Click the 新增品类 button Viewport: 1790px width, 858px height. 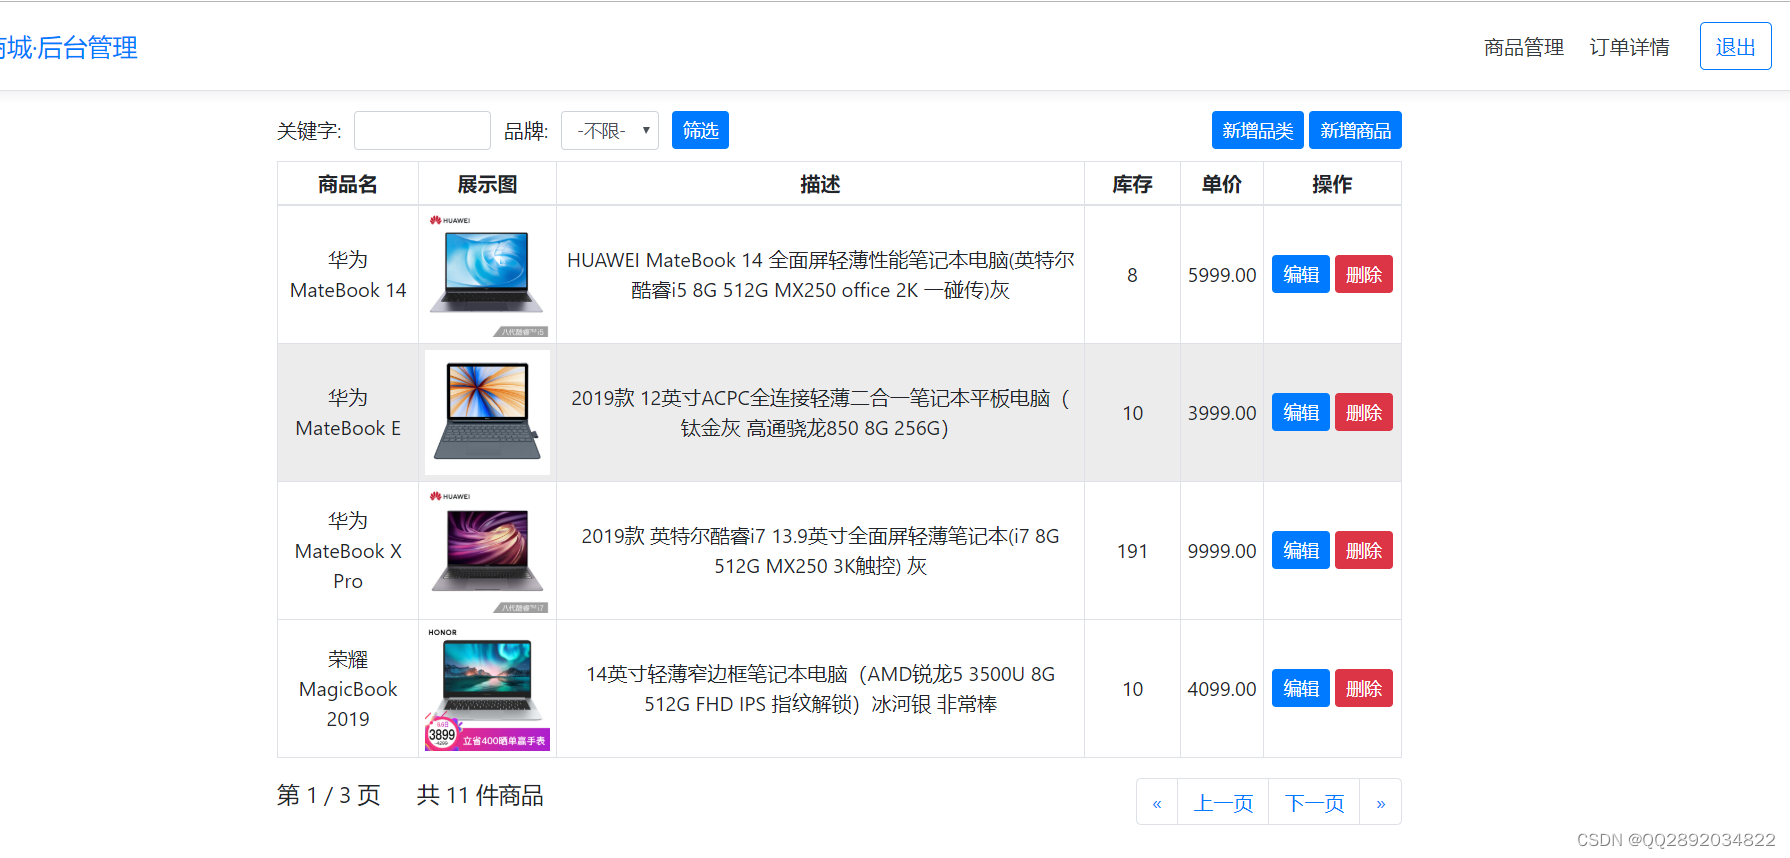[x=1257, y=130]
